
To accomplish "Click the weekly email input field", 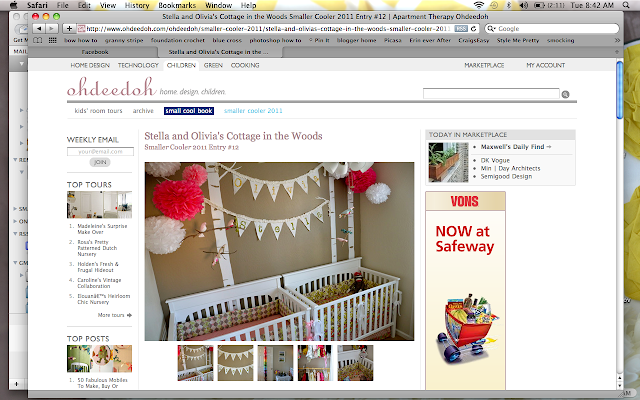I will pyautogui.click(x=100, y=151).
